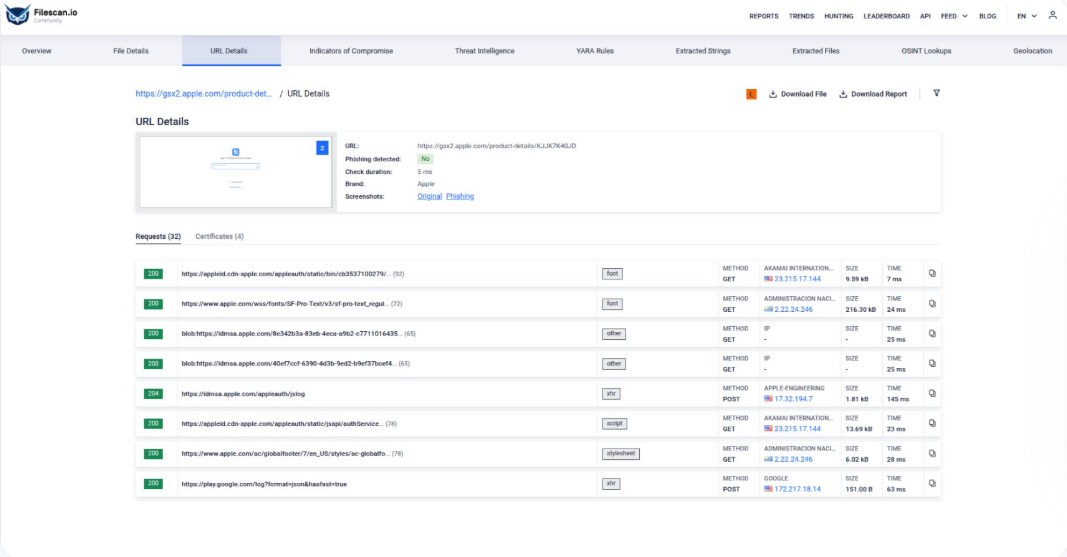Open the Geolocation tab

pyautogui.click(x=1032, y=51)
